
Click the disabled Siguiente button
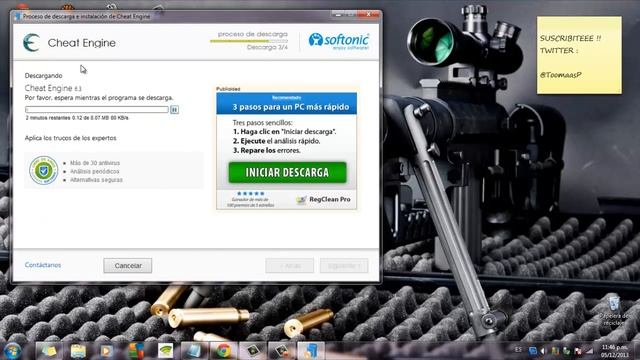(344, 266)
